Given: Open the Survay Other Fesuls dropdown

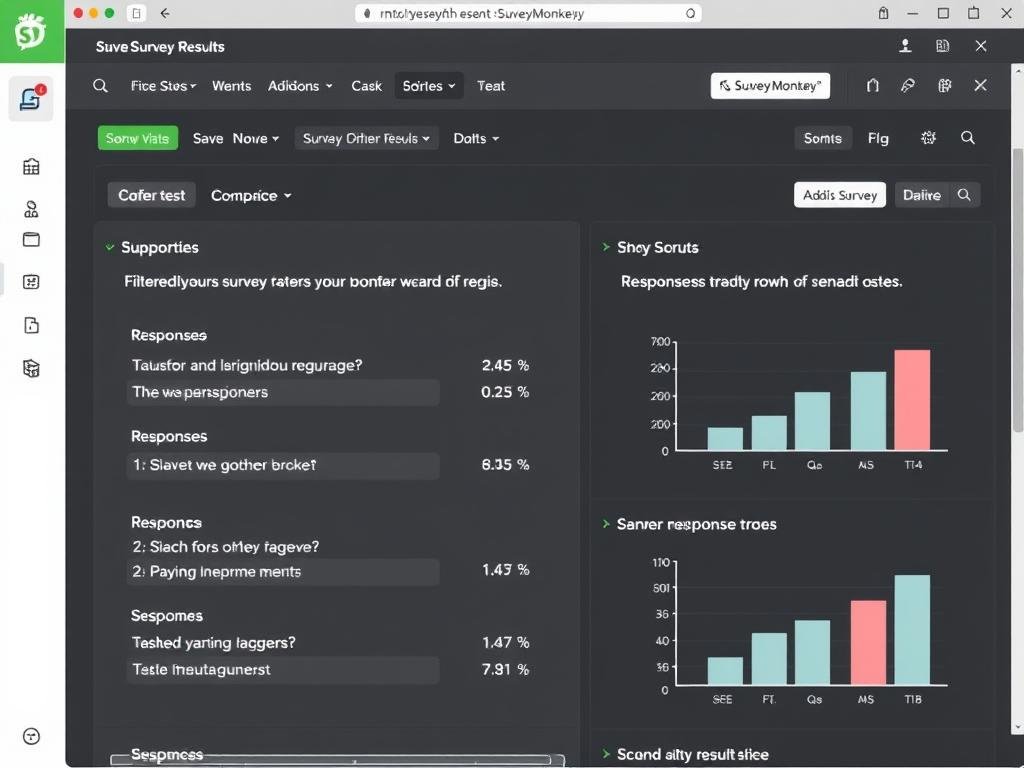Looking at the screenshot, I should (x=367, y=138).
